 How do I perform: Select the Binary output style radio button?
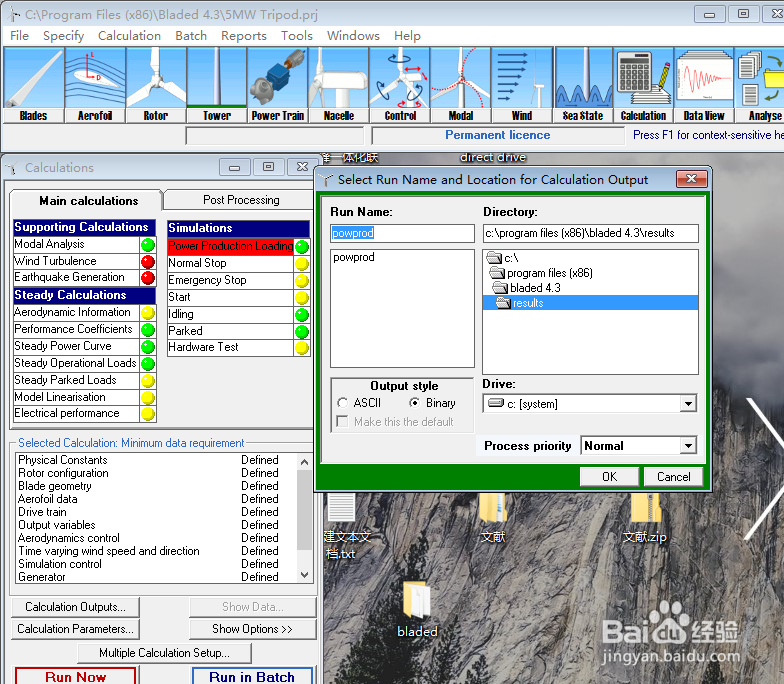point(414,402)
